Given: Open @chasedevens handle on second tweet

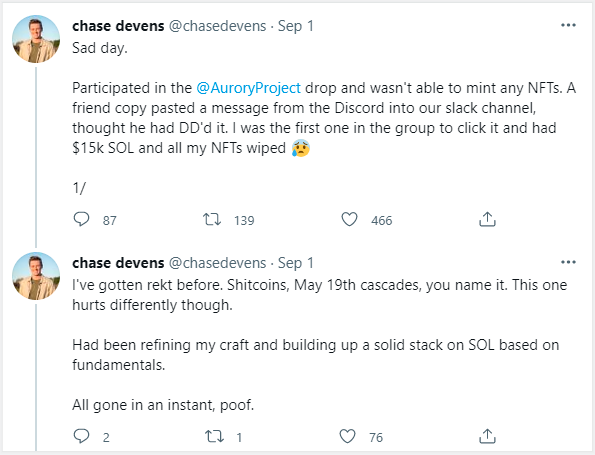Looking at the screenshot, I should tap(217, 263).
